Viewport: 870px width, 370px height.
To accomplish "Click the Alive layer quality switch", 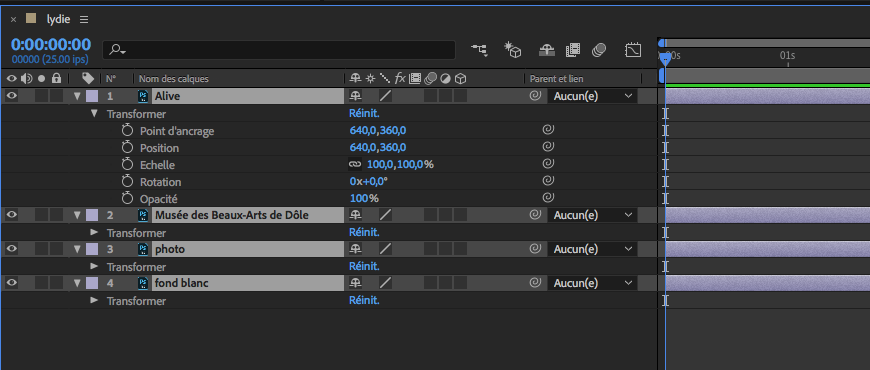I will (x=385, y=96).
